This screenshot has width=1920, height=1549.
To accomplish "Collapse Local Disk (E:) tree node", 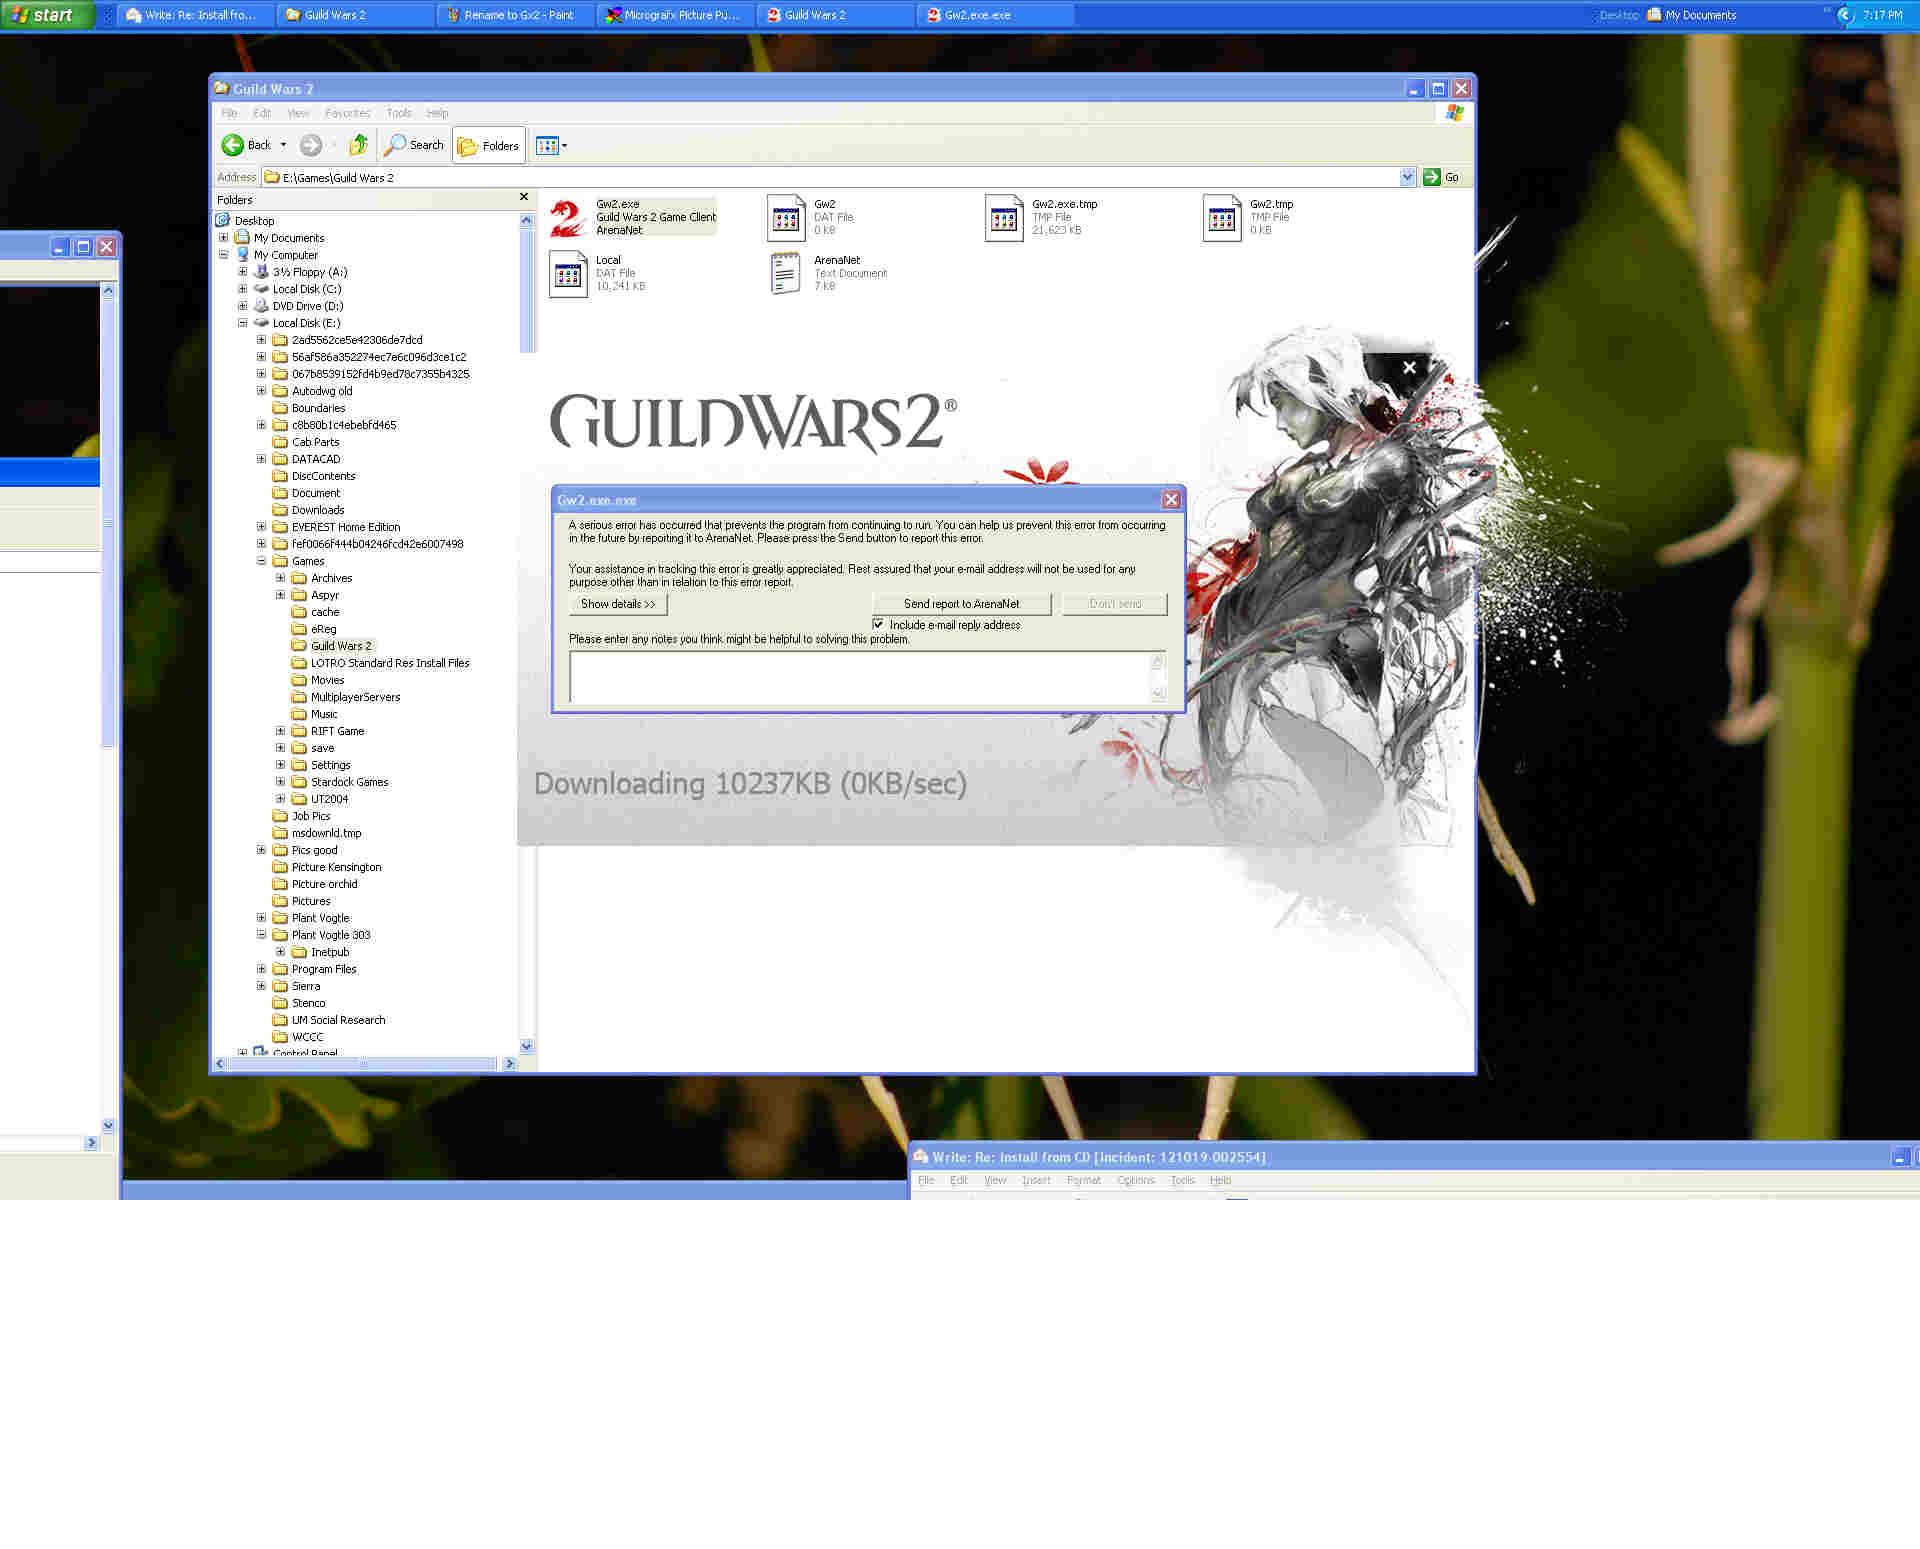I will [243, 323].
